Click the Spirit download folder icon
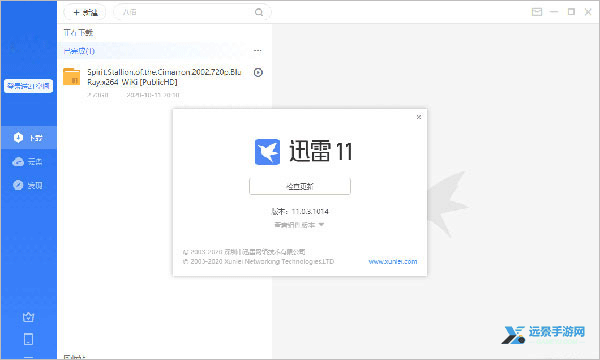The image size is (600, 360). [72, 77]
